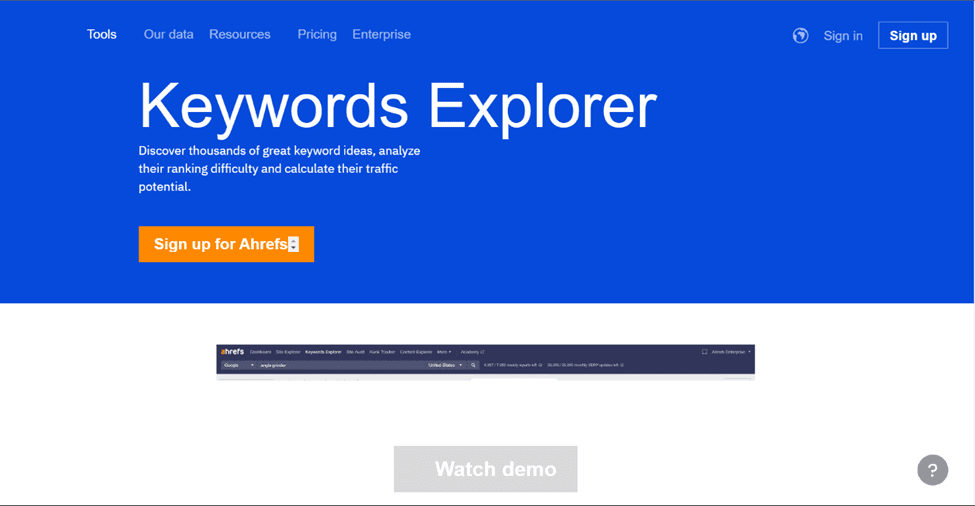Open the language selector globe icon
This screenshot has height=506, width=975.
click(x=800, y=35)
